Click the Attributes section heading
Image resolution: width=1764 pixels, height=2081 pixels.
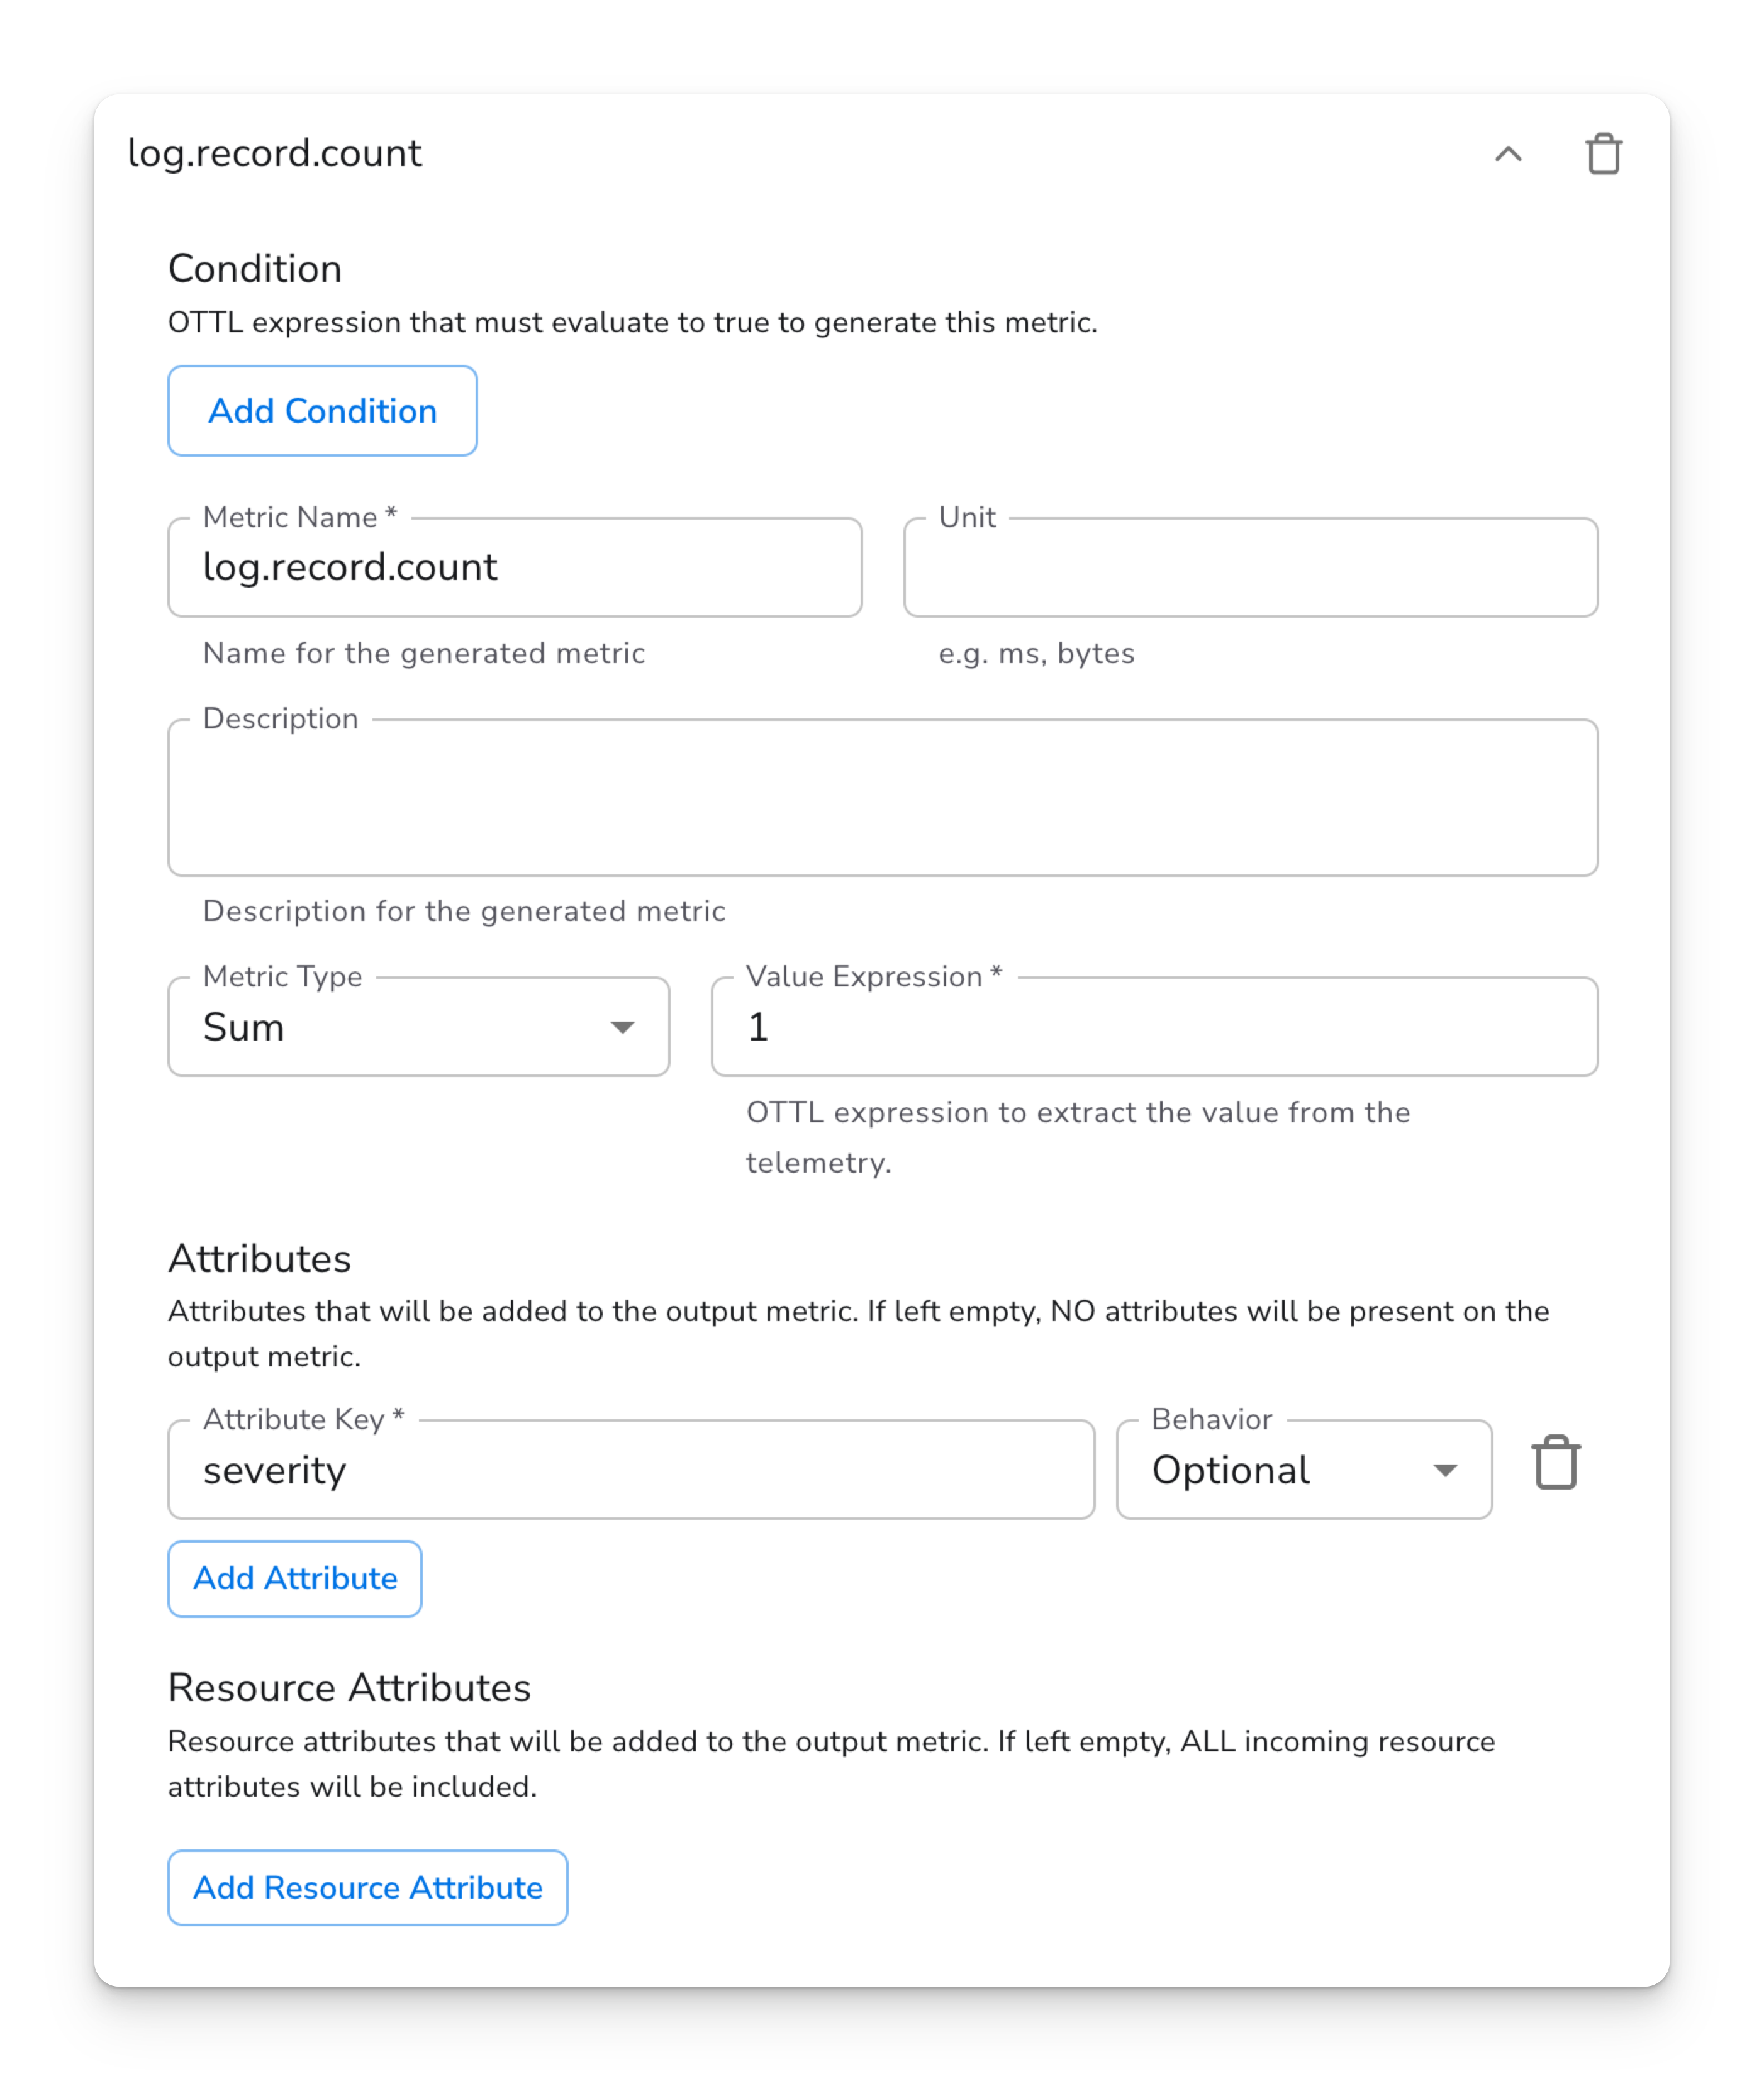click(x=260, y=1258)
